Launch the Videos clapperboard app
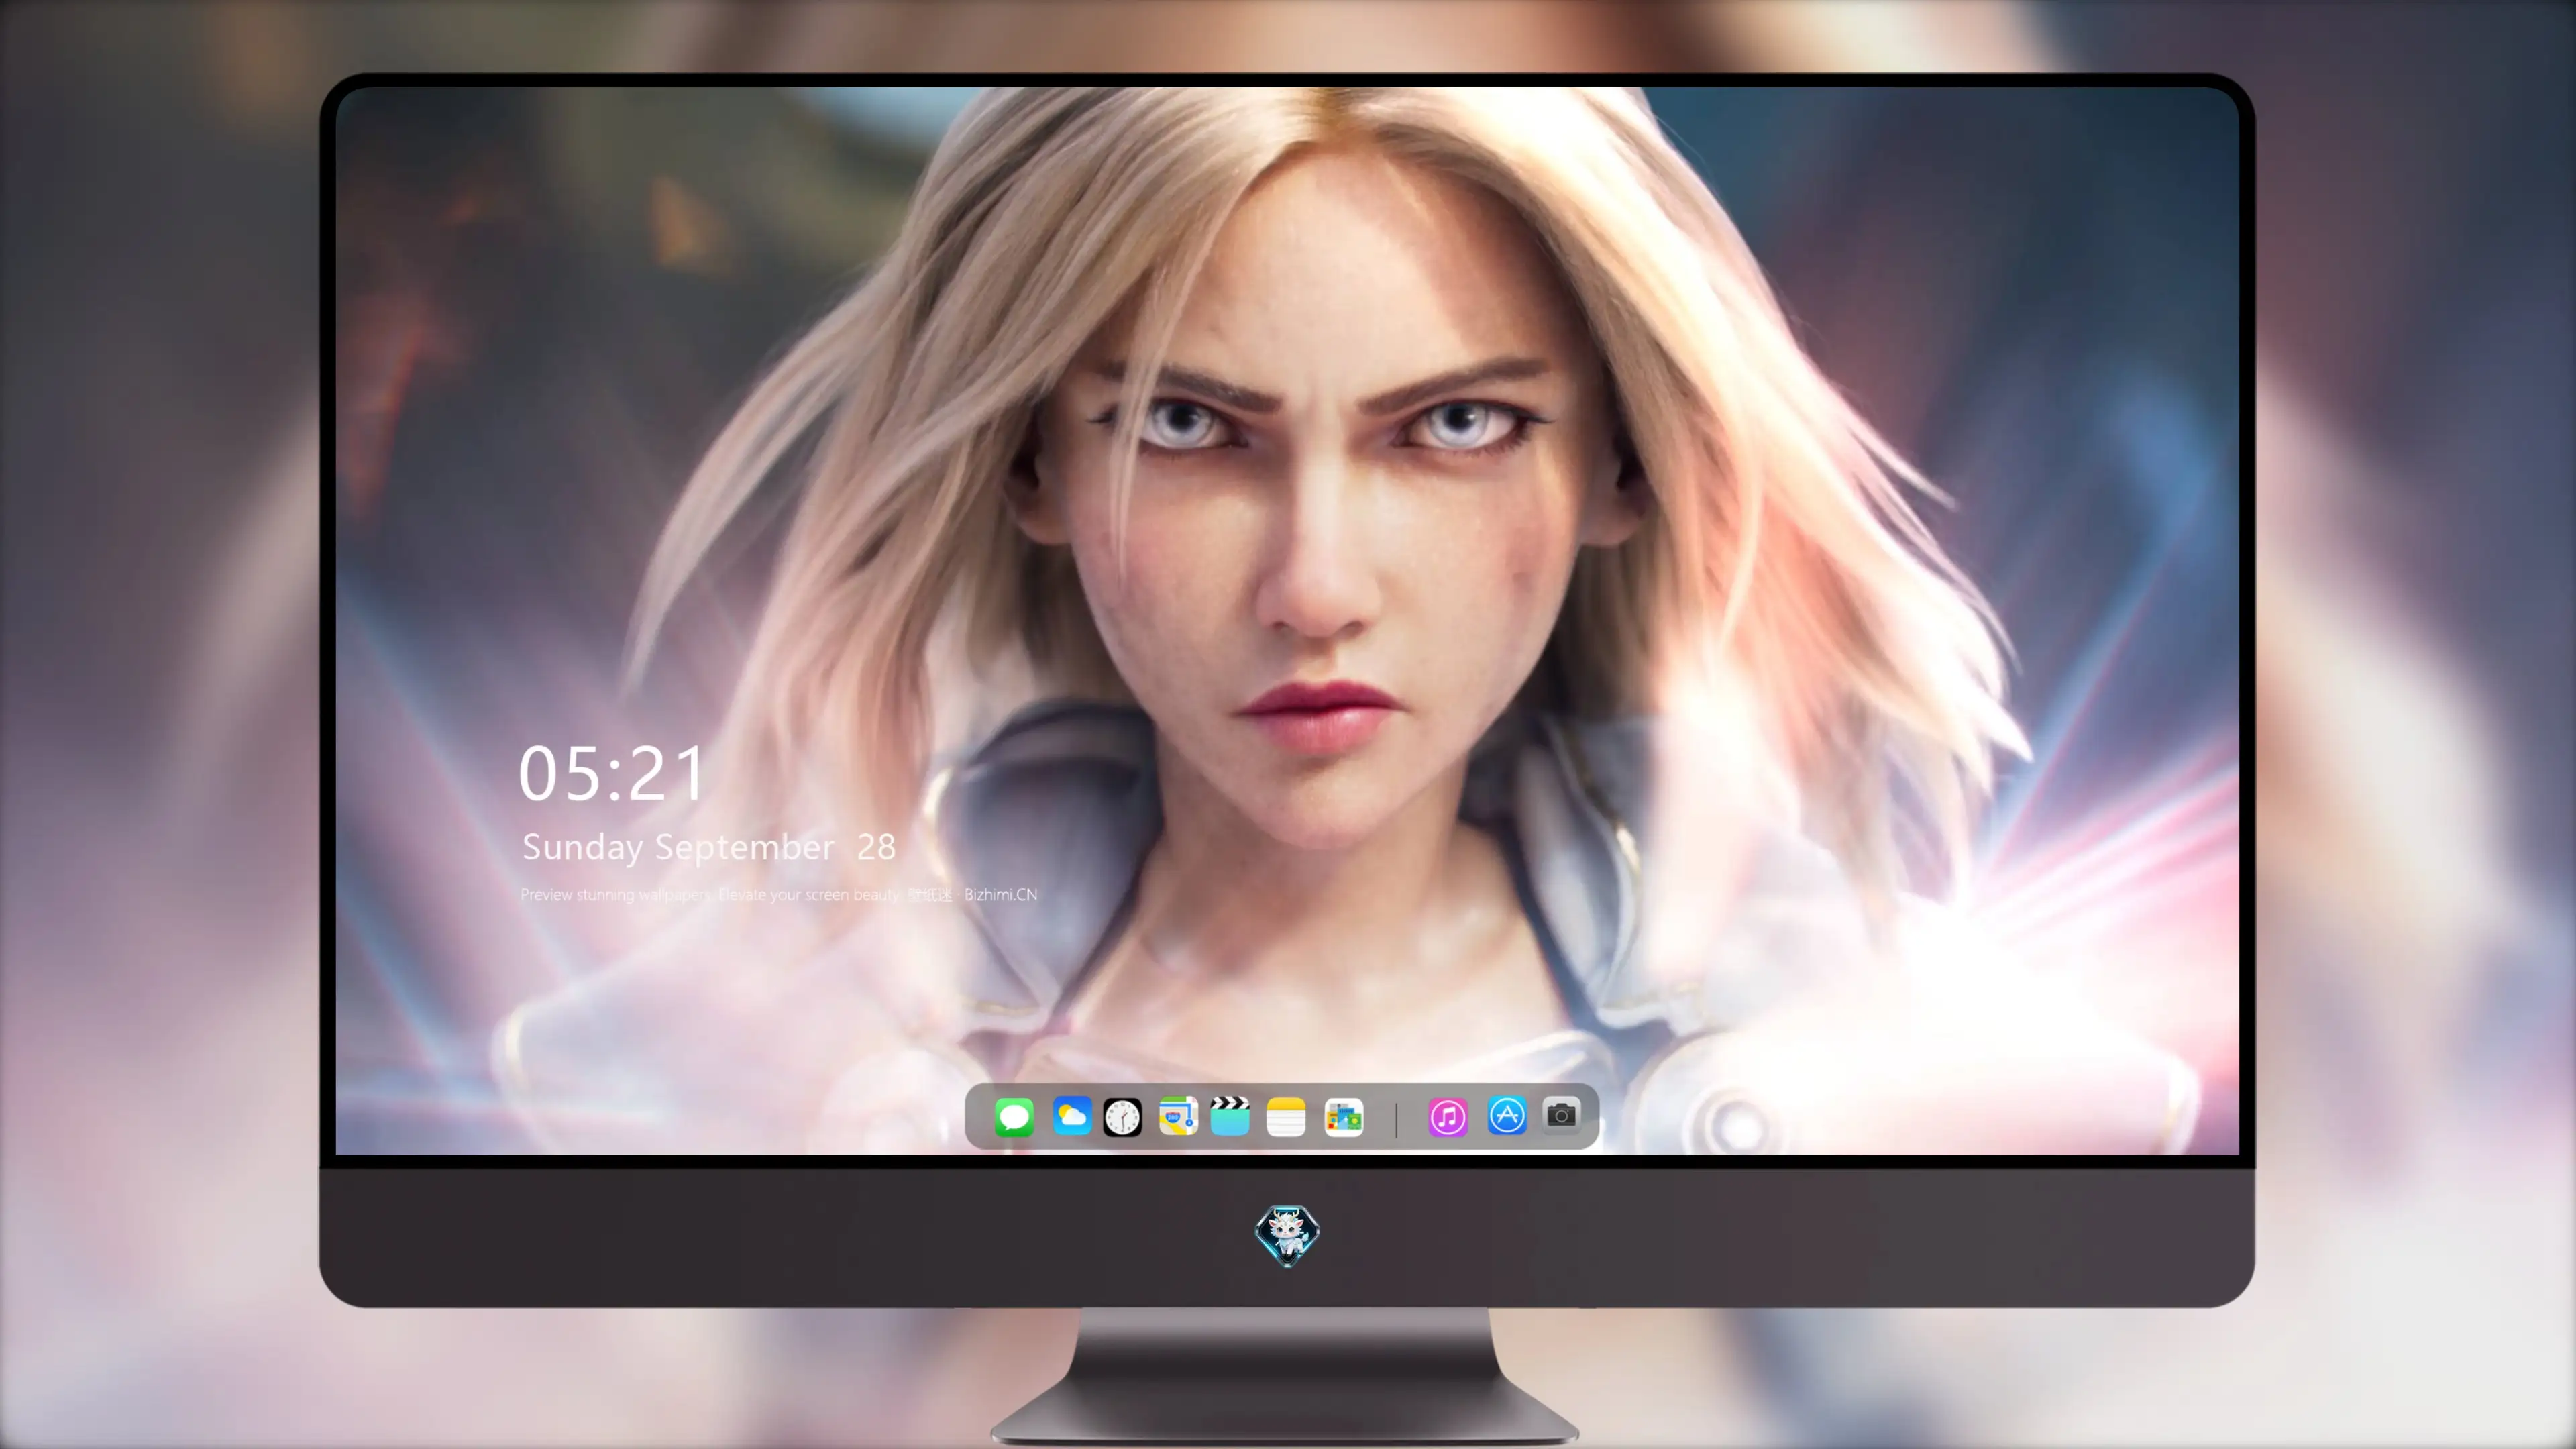 (x=1230, y=1116)
